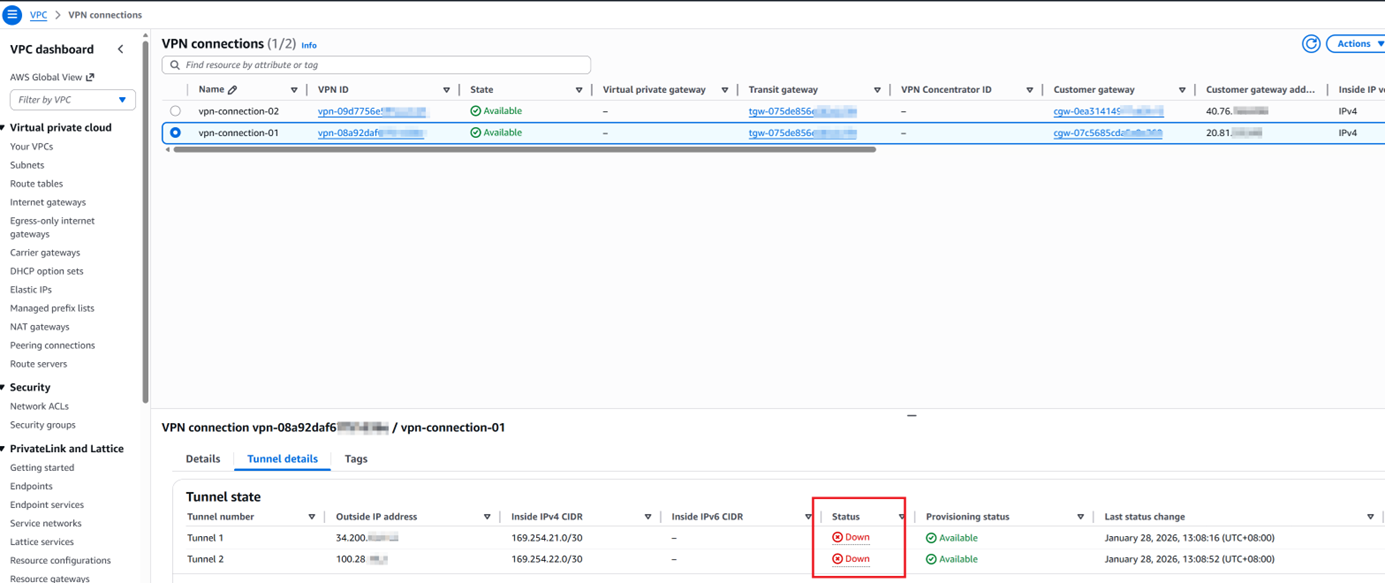Click the horizontal scrollbar under connections table
Screen dimensions: 1385x583
(524, 149)
